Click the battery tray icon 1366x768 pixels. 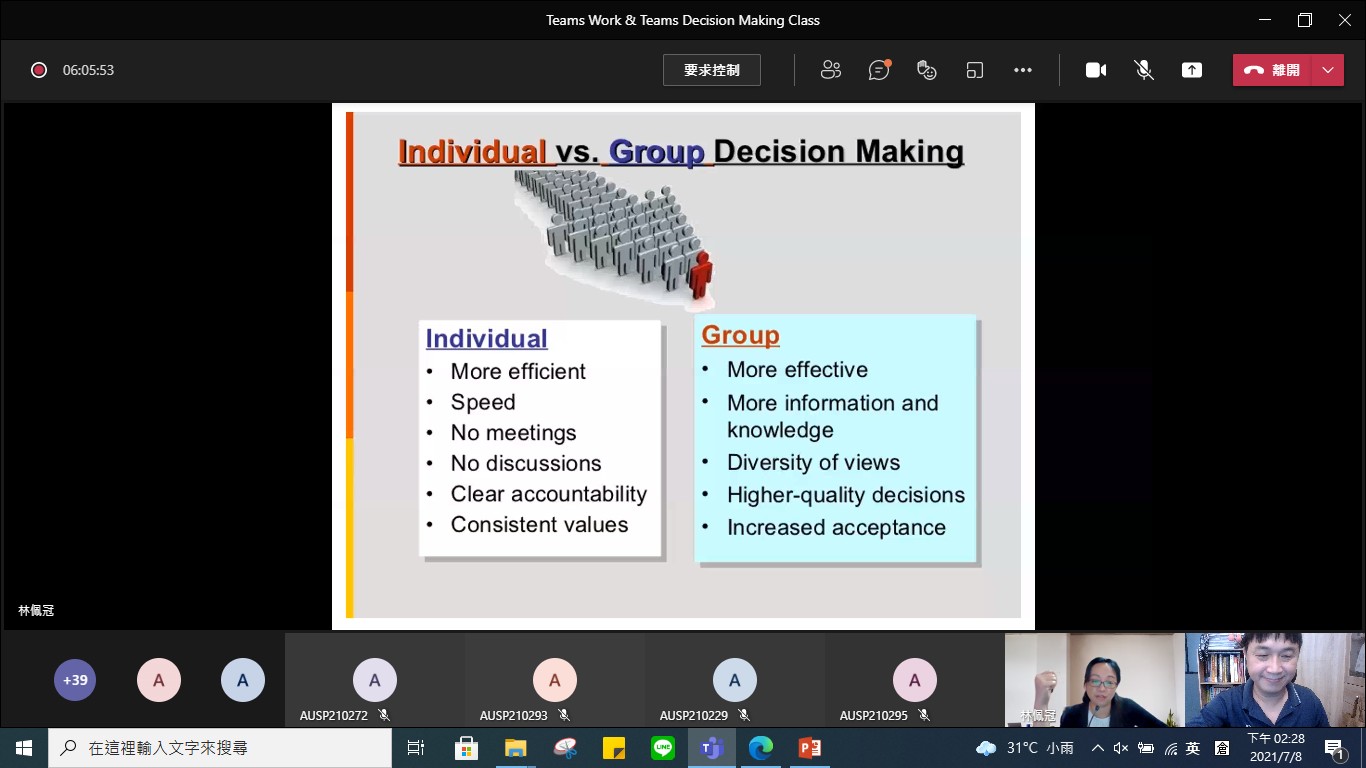tap(1146, 748)
